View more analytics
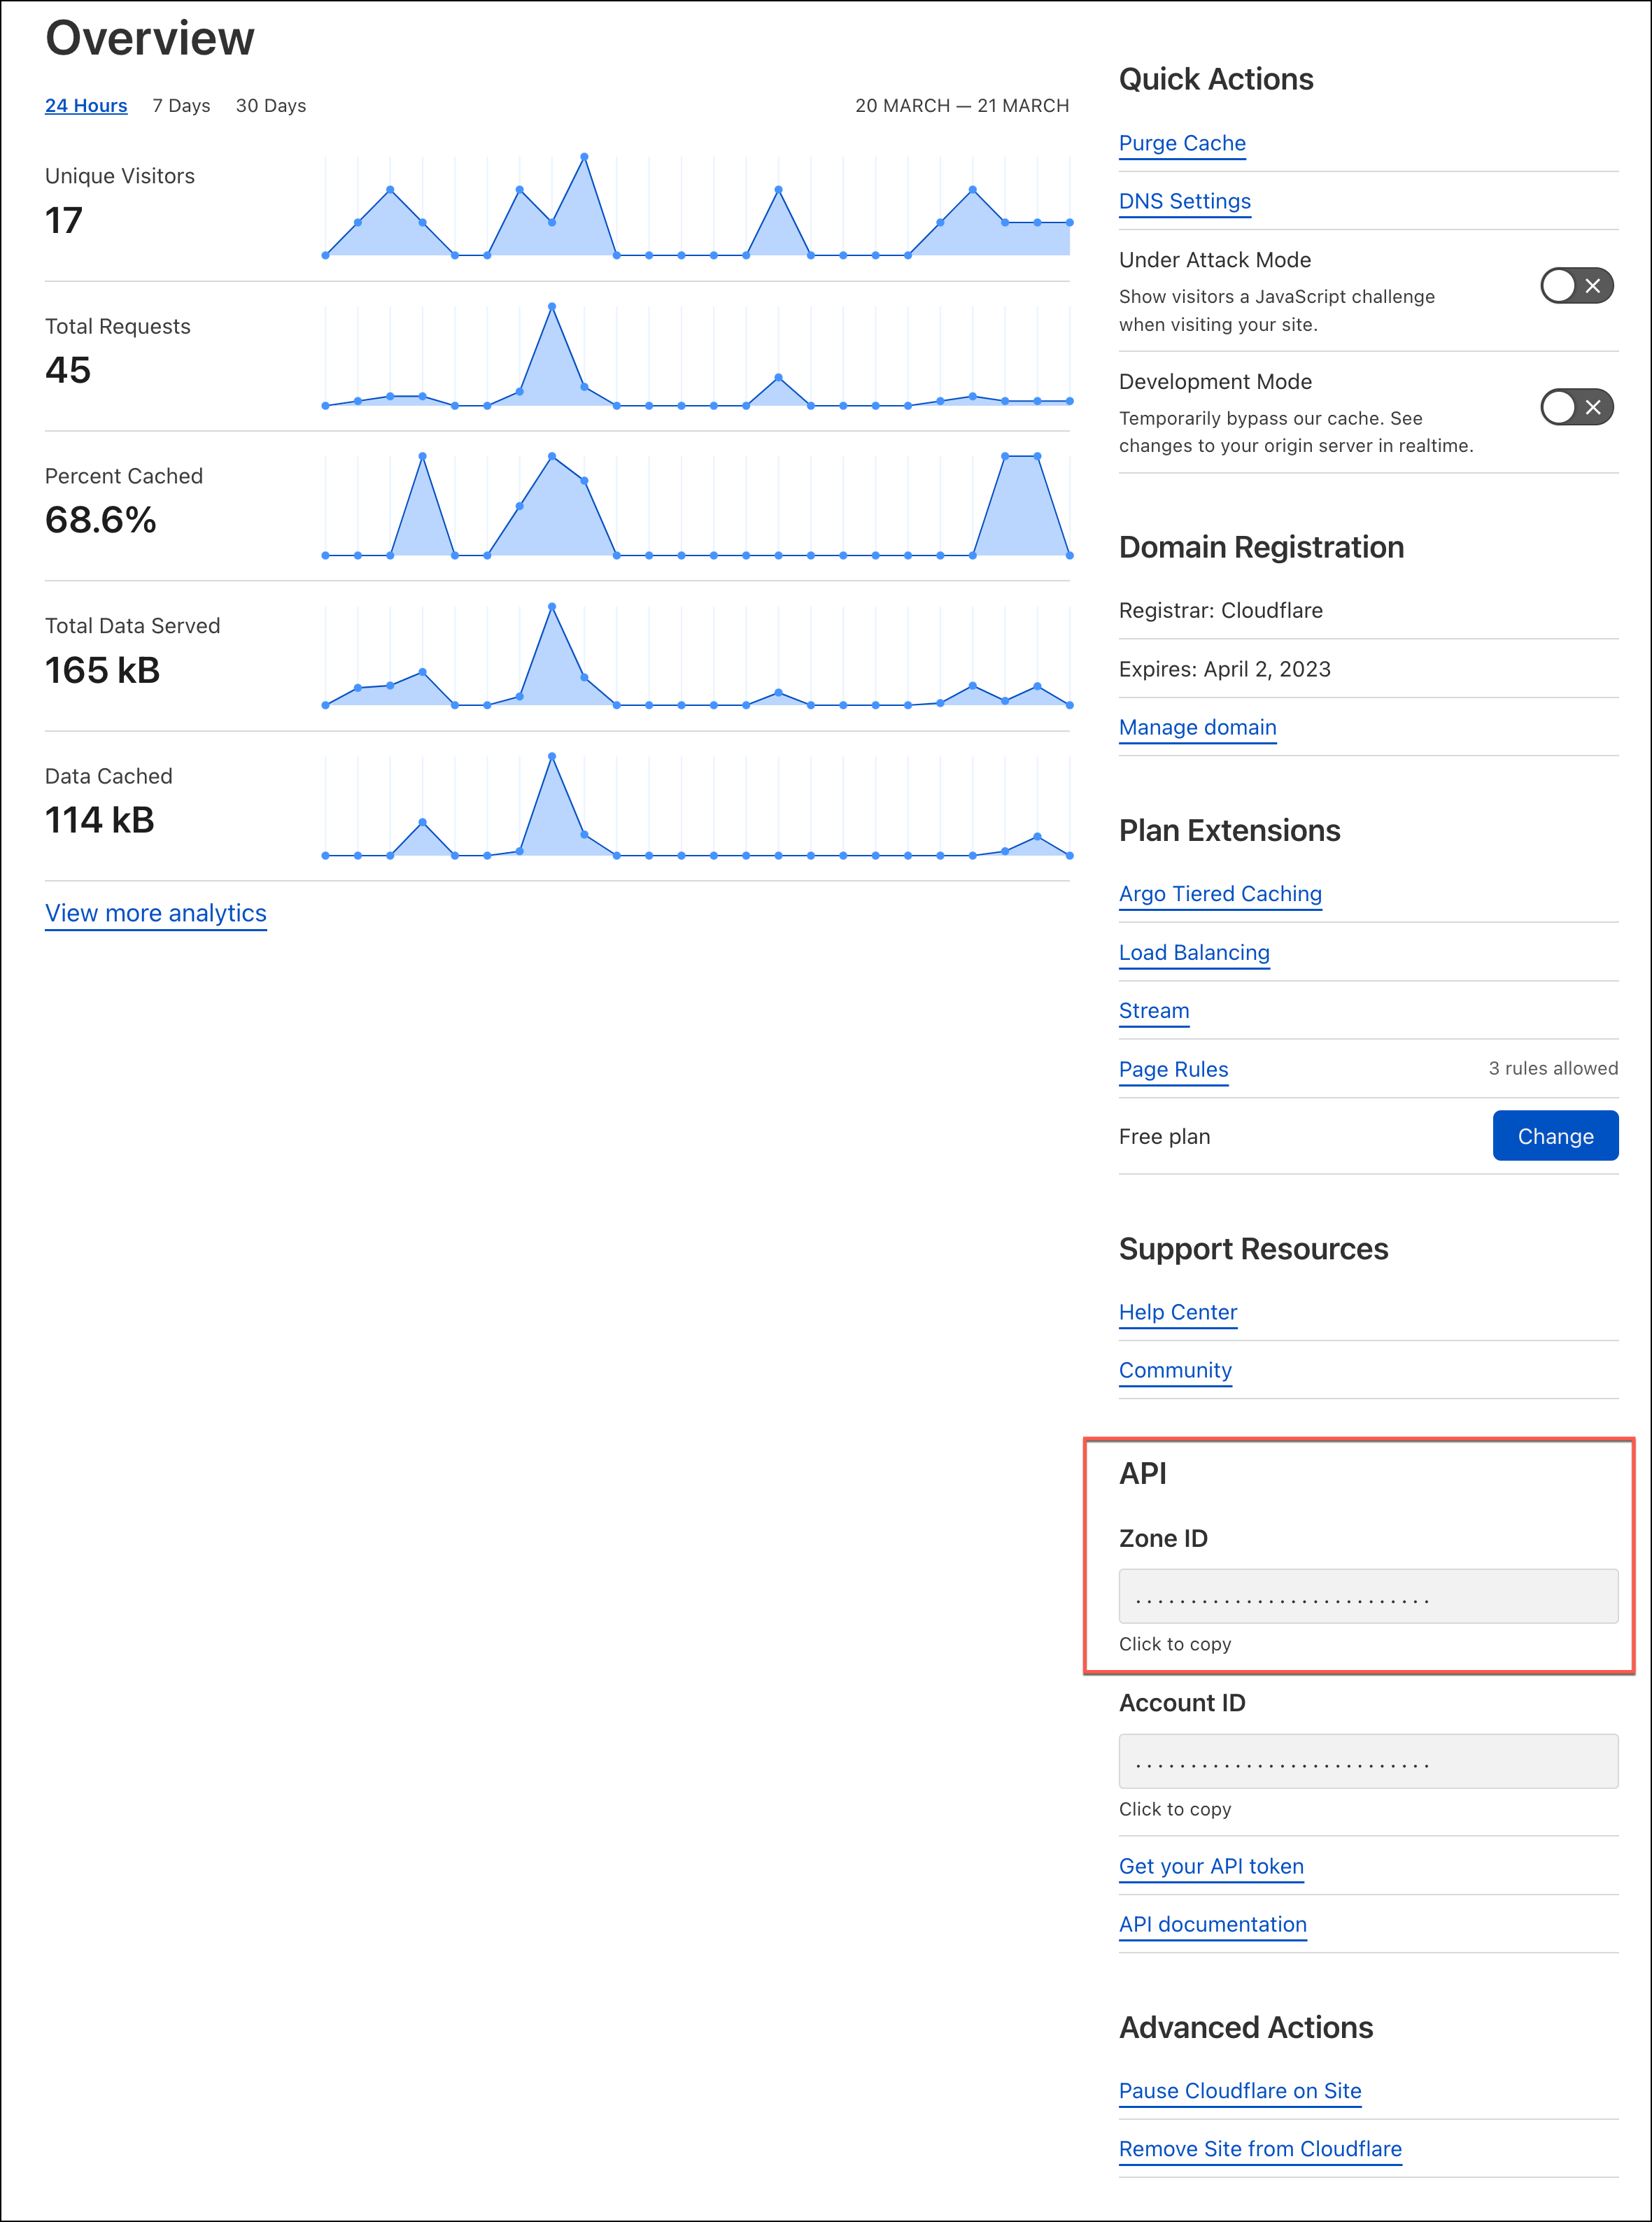 click(155, 913)
